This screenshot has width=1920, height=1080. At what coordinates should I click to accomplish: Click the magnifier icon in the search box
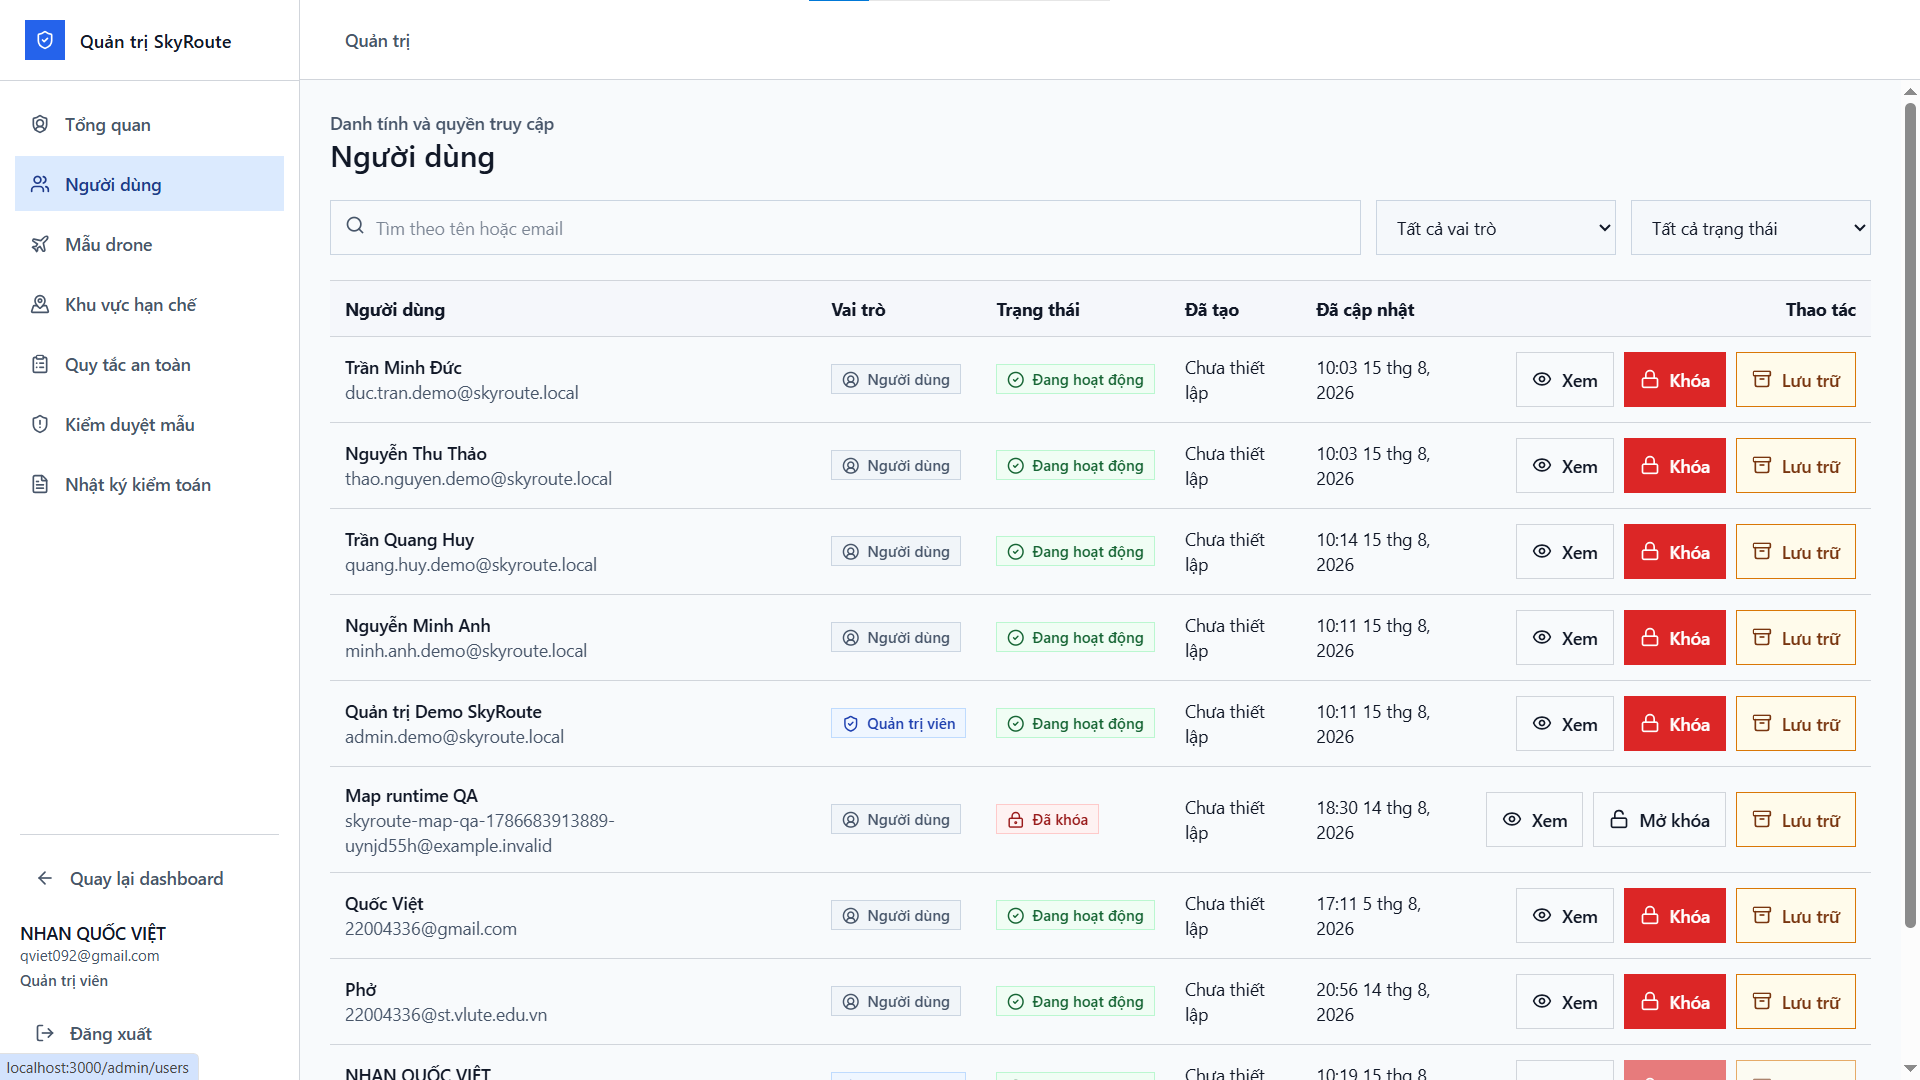[355, 226]
